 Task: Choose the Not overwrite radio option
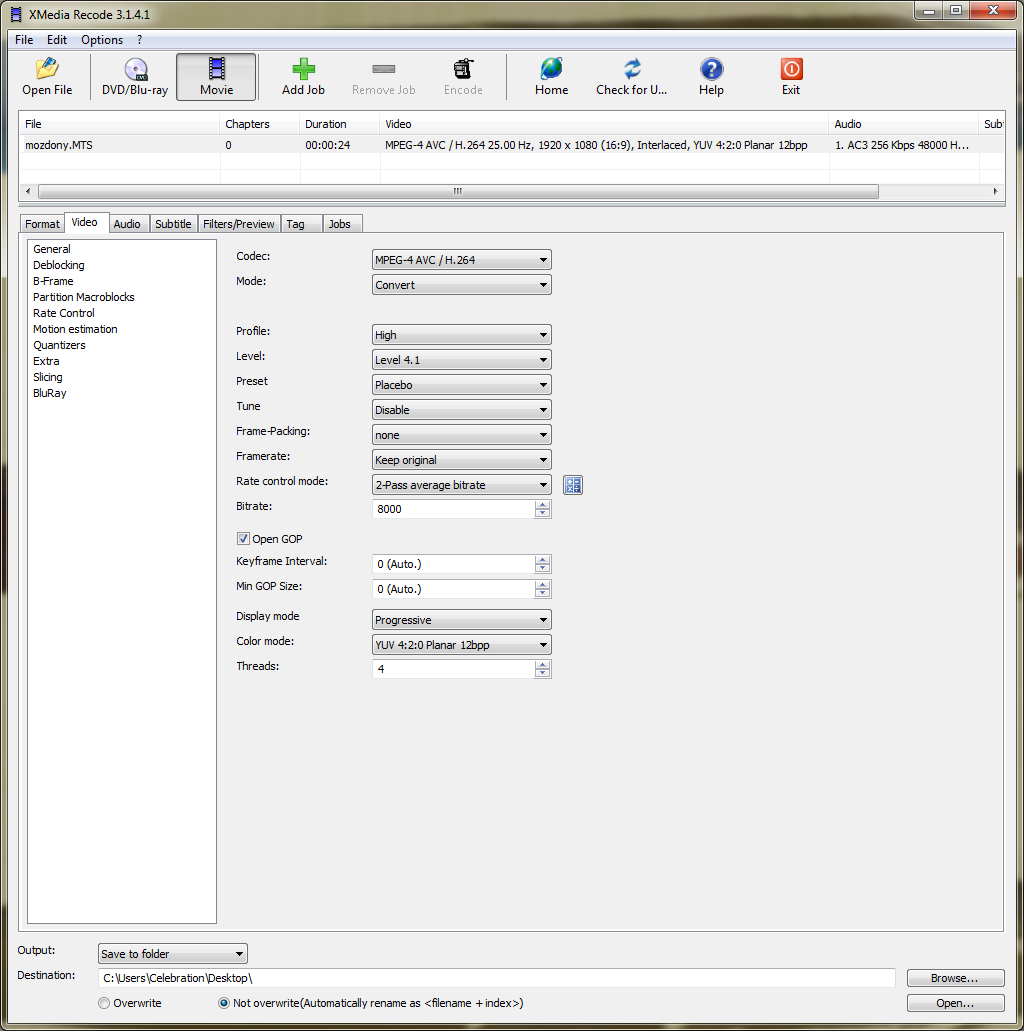click(x=224, y=1003)
